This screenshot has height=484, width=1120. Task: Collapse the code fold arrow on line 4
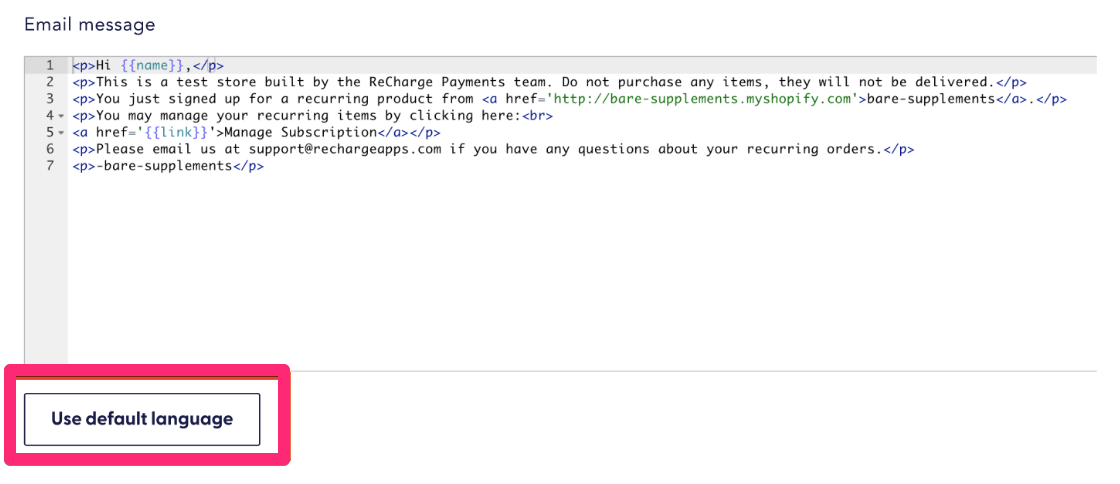(61, 116)
